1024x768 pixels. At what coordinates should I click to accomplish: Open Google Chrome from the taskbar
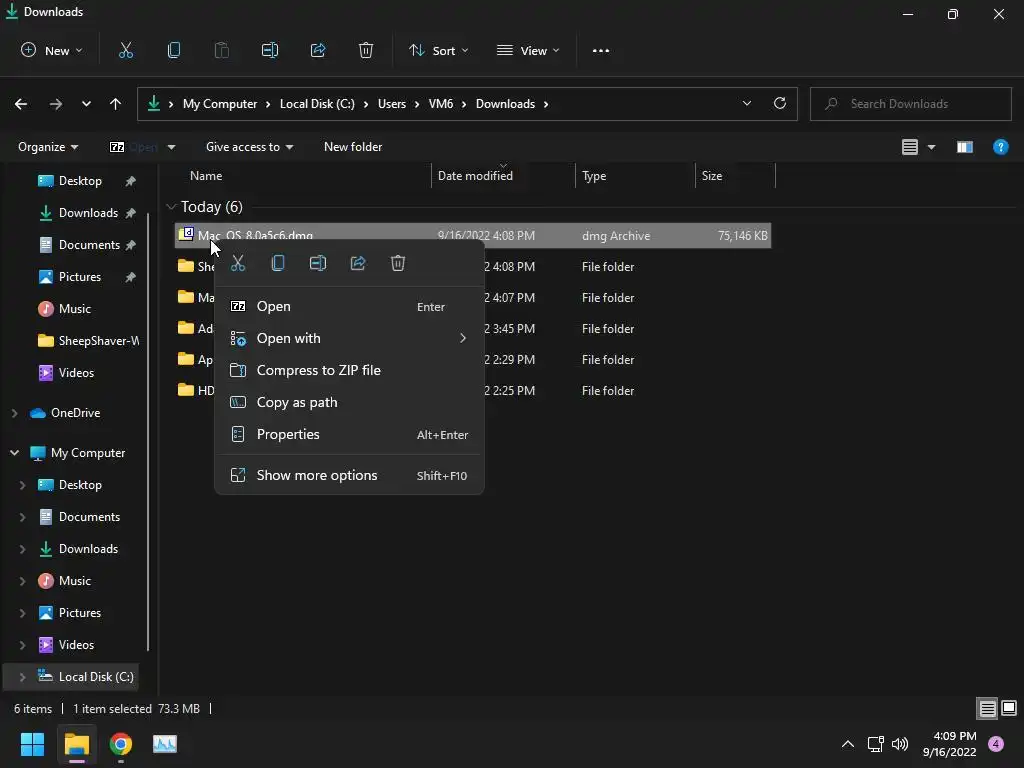tap(121, 744)
